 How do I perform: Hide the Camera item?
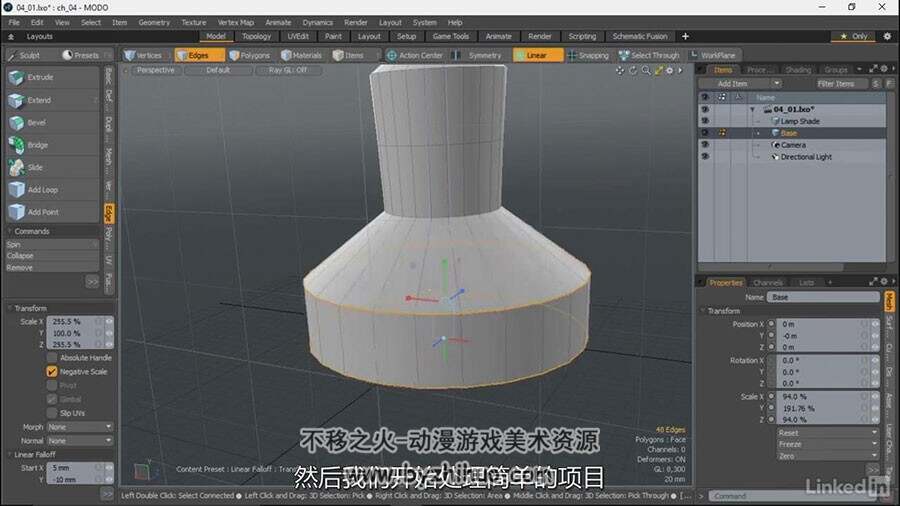click(705, 145)
